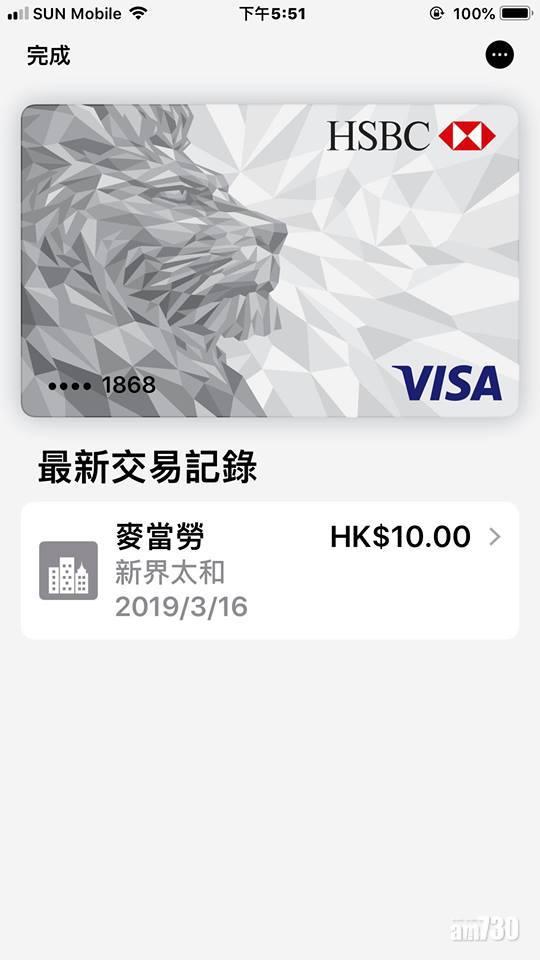540x960 pixels.
Task: Open the 麥當勞 transaction chevron
Action: pos(495,537)
